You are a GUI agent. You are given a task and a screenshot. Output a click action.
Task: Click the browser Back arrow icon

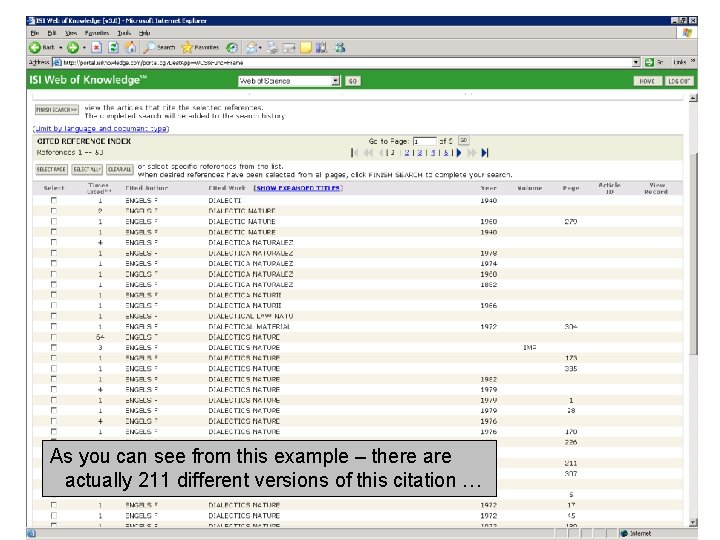(x=35, y=47)
